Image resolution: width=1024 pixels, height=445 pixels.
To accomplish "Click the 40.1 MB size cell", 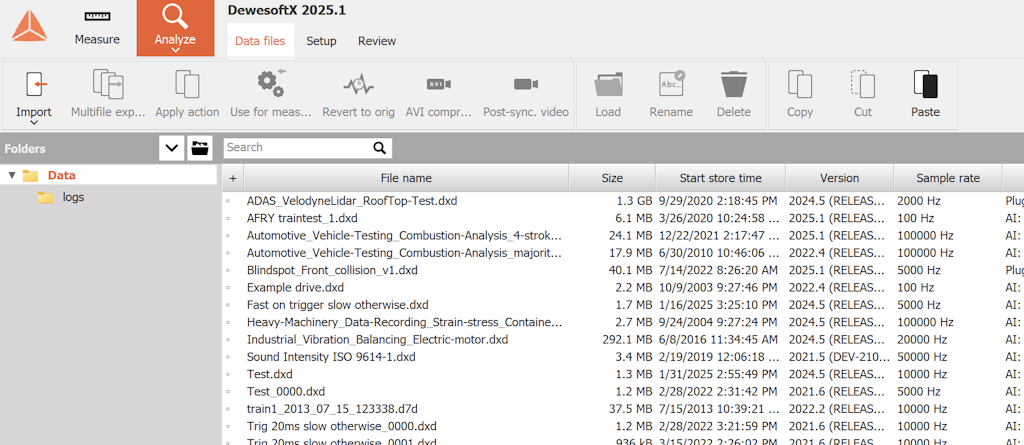I will [x=630, y=270].
